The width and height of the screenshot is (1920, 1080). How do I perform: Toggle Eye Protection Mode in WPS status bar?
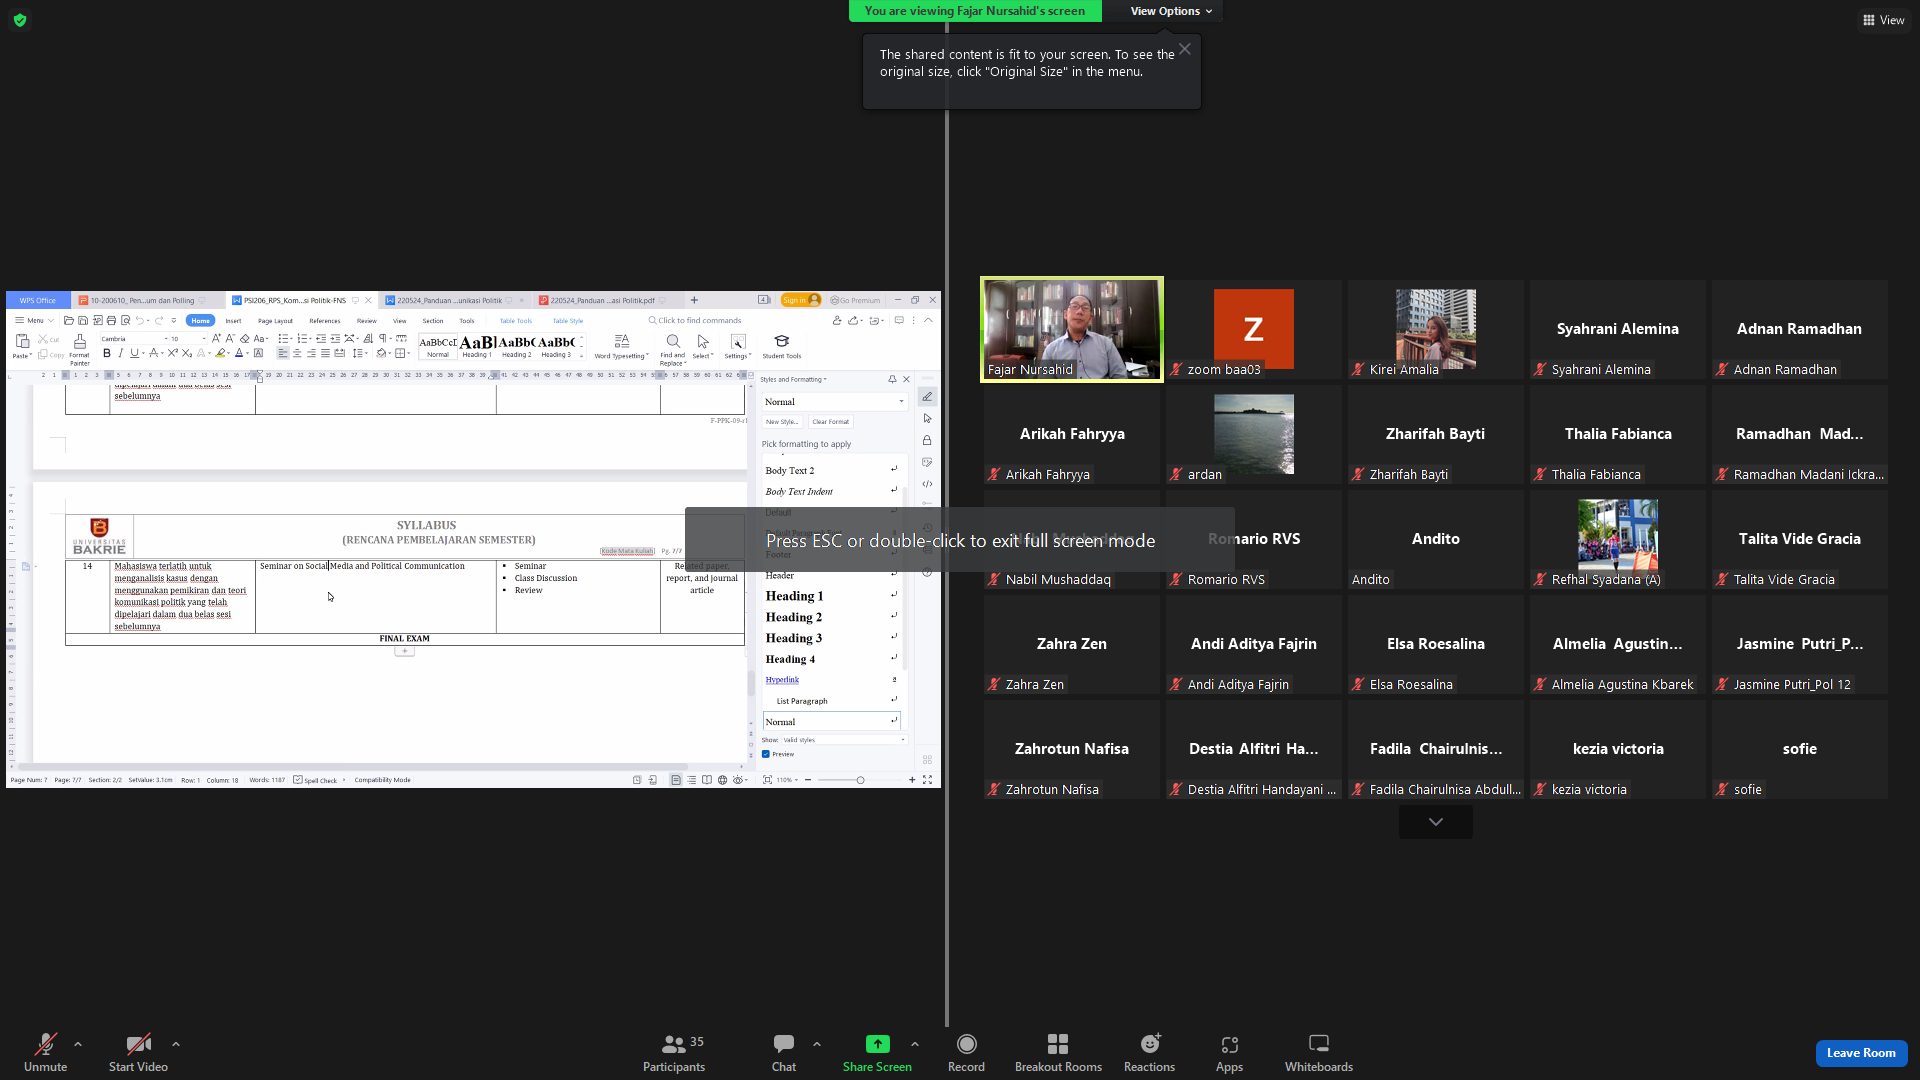(738, 780)
